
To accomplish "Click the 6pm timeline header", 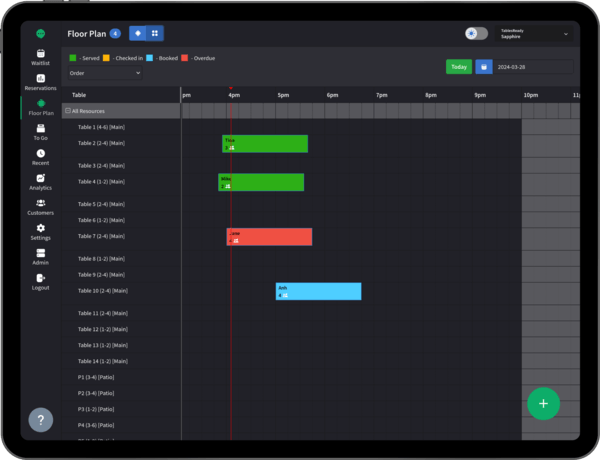I will (332, 95).
